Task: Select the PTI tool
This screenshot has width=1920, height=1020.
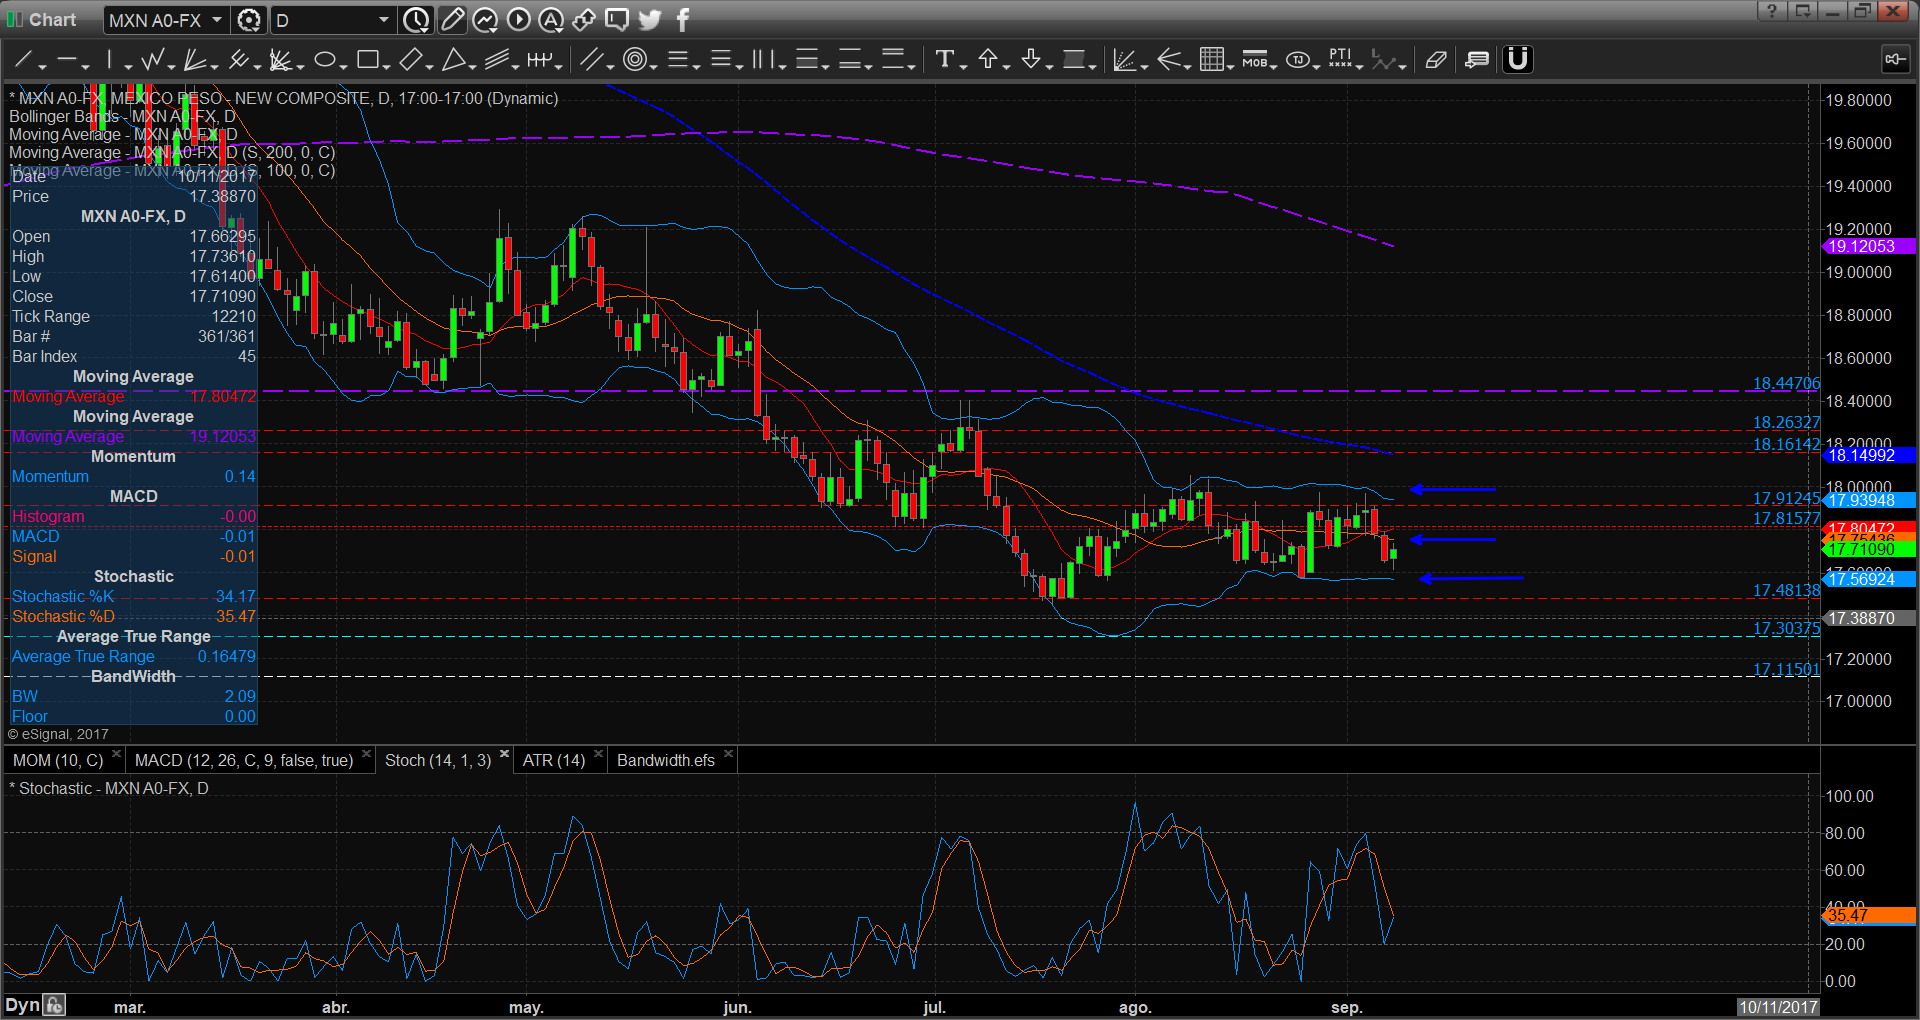Action: 1340,60
